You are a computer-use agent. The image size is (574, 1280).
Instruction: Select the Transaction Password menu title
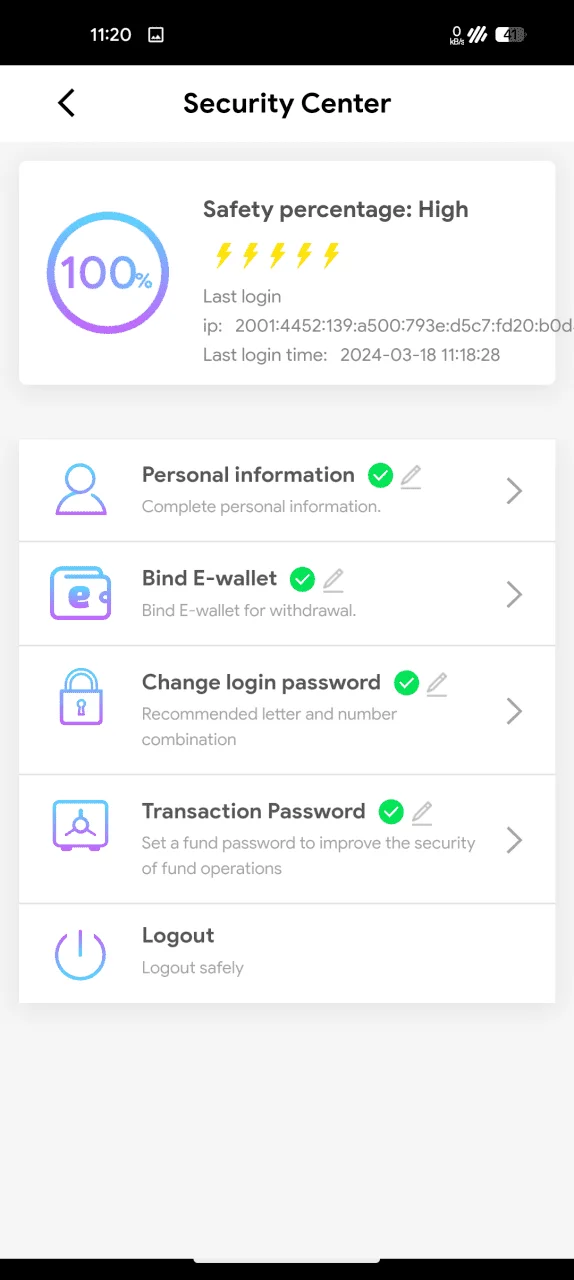254,811
